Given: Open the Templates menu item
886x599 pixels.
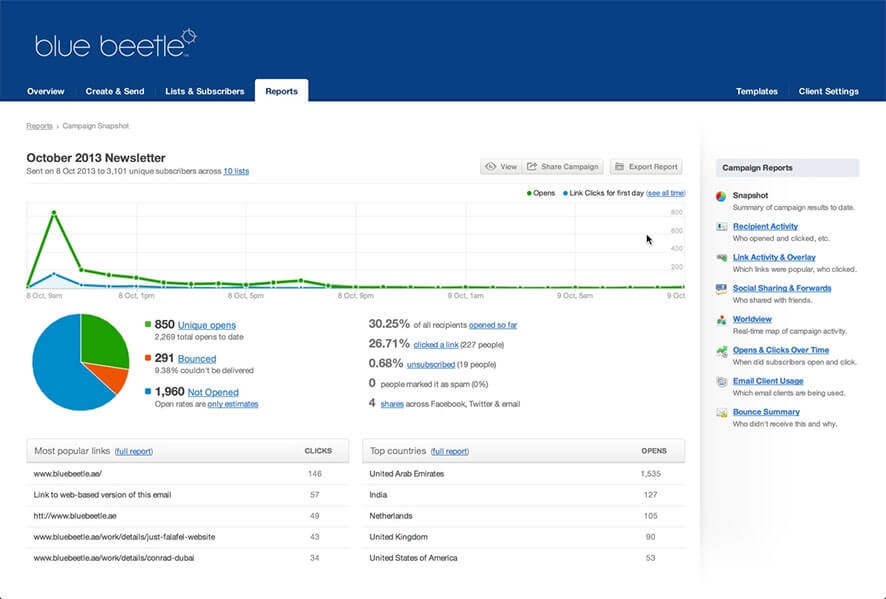Looking at the screenshot, I should [757, 91].
